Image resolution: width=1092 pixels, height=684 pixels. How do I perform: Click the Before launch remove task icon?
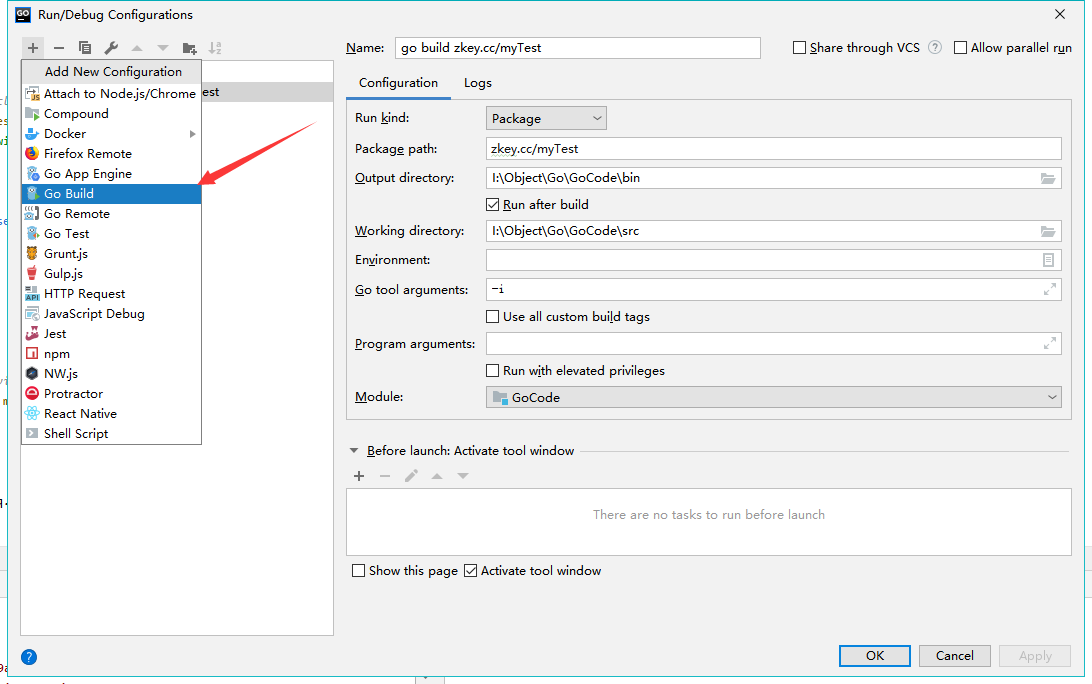[x=385, y=476]
